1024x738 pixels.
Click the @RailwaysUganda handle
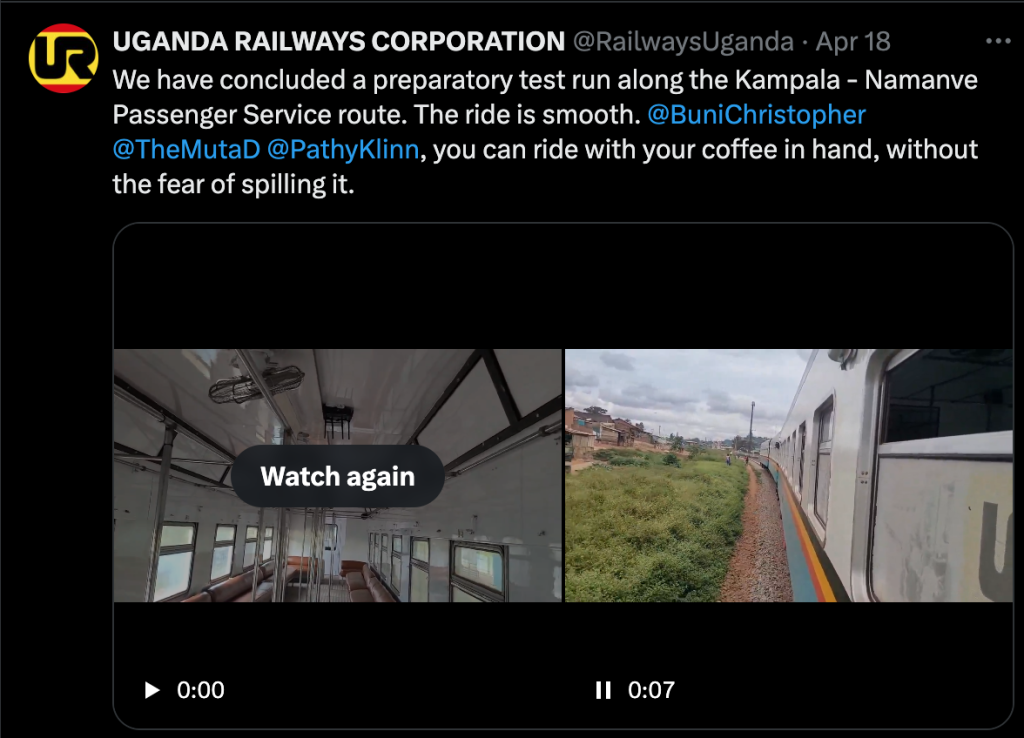point(682,42)
